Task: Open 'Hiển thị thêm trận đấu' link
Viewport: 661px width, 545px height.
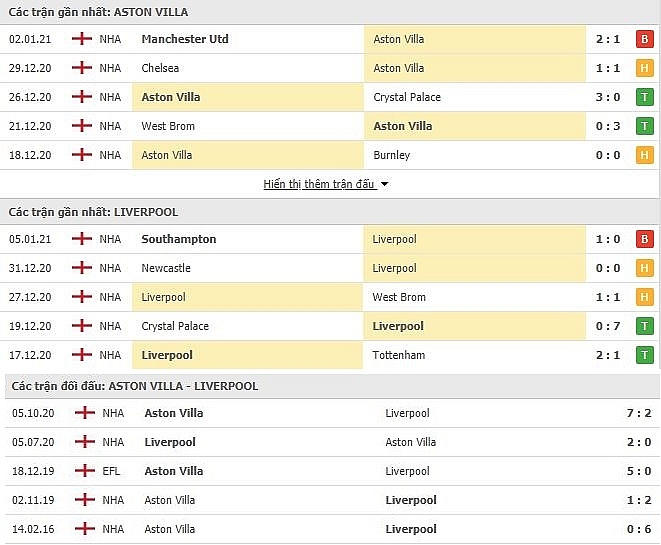Action: pyautogui.click(x=319, y=184)
